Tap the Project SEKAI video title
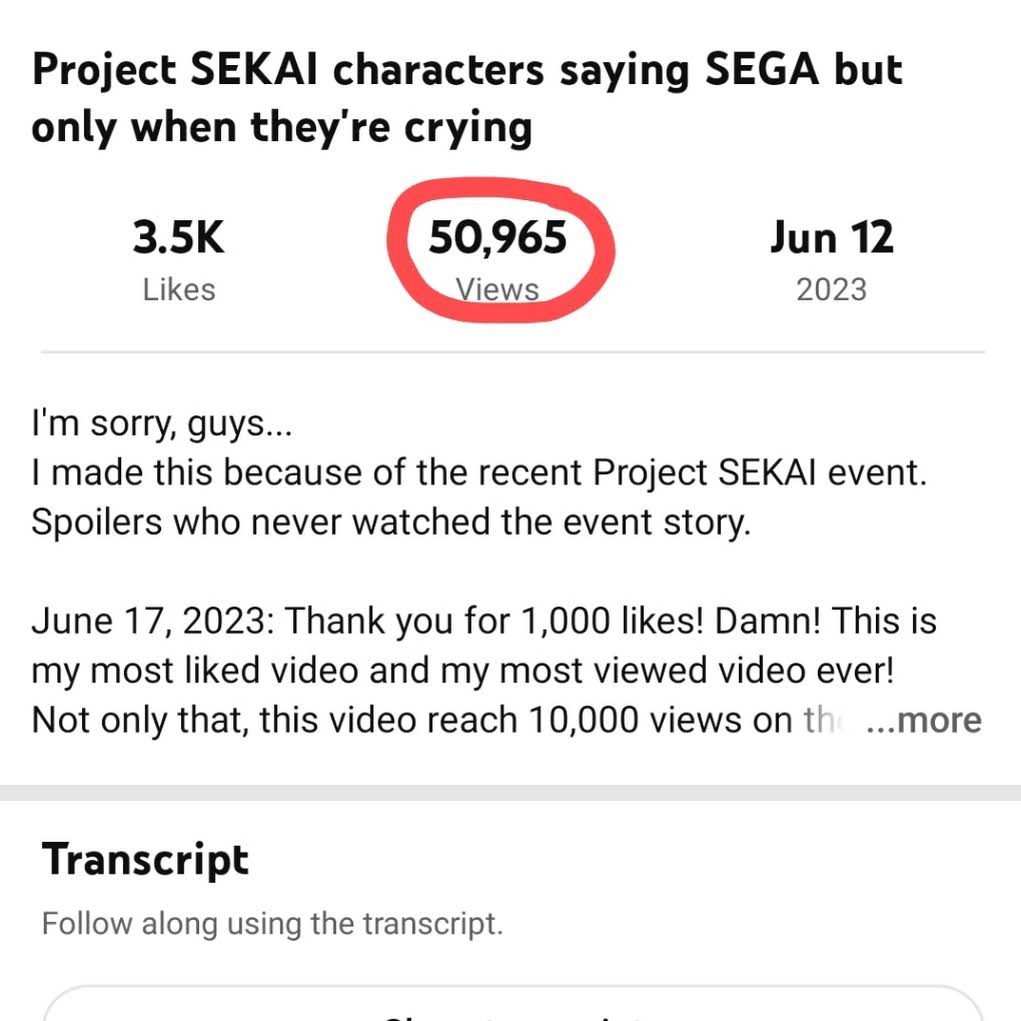This screenshot has height=1021, width=1021. click(x=466, y=98)
